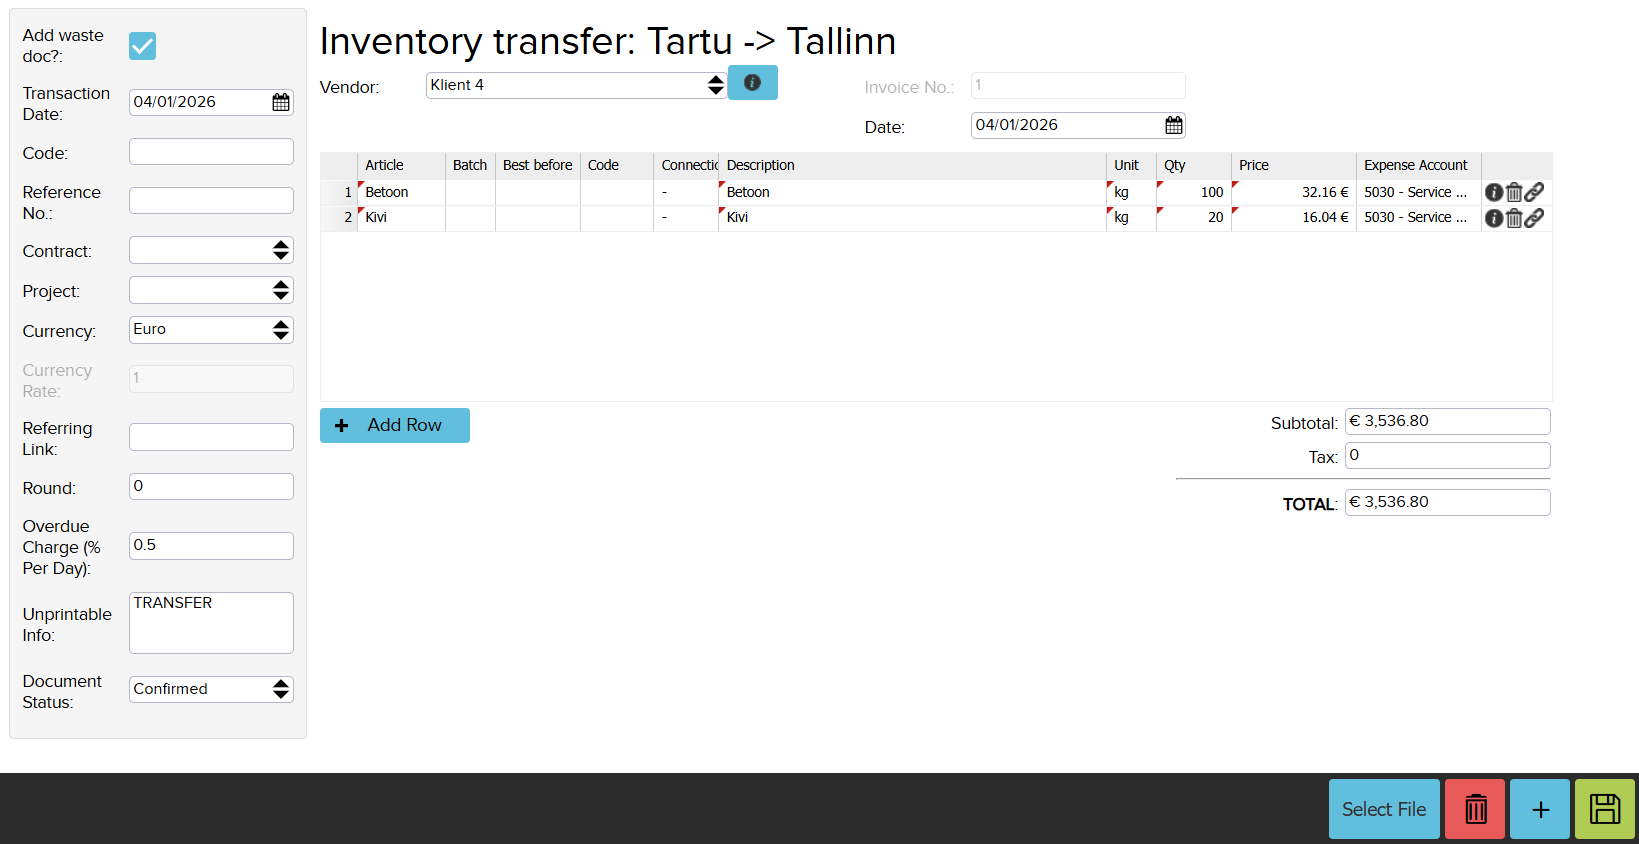Screen dimensions: 1639x844
Task: Click the link icon in Kivi row
Action: click(1534, 218)
